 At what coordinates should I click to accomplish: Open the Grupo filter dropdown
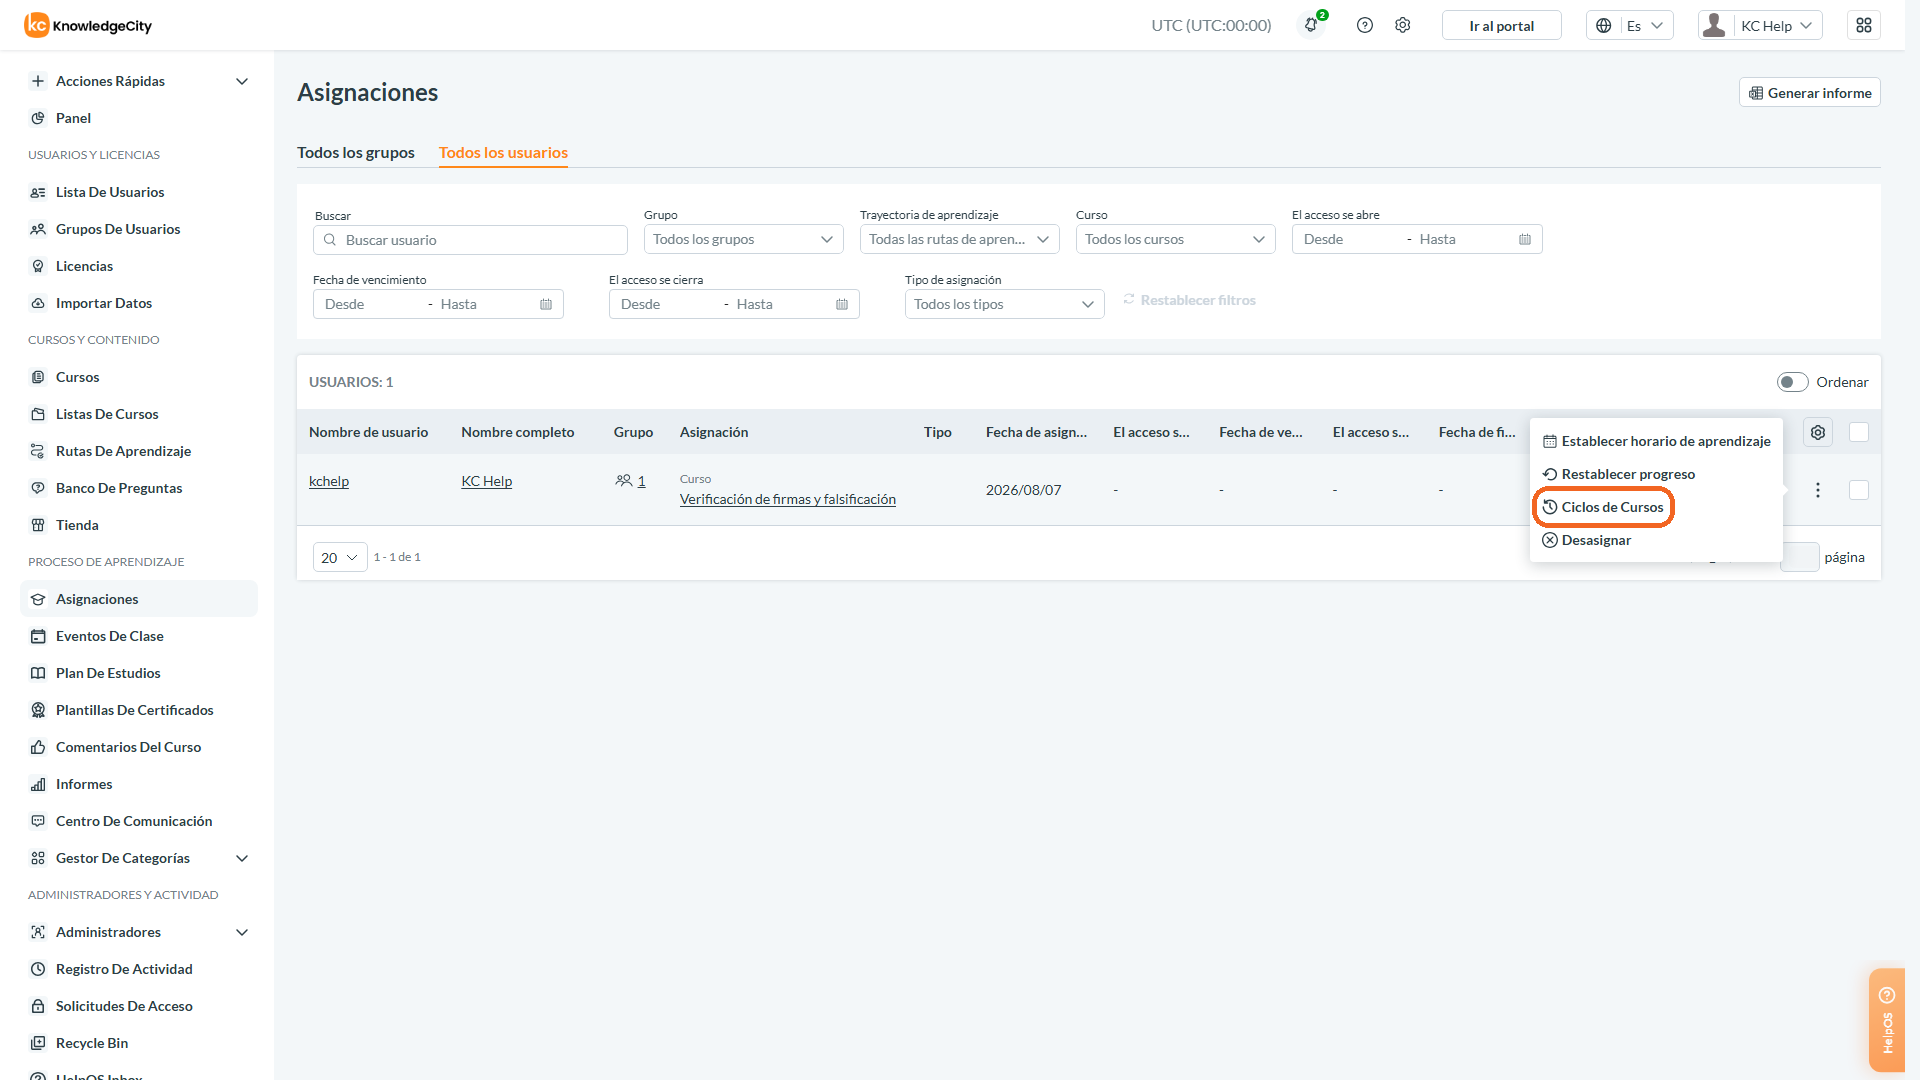tap(743, 239)
